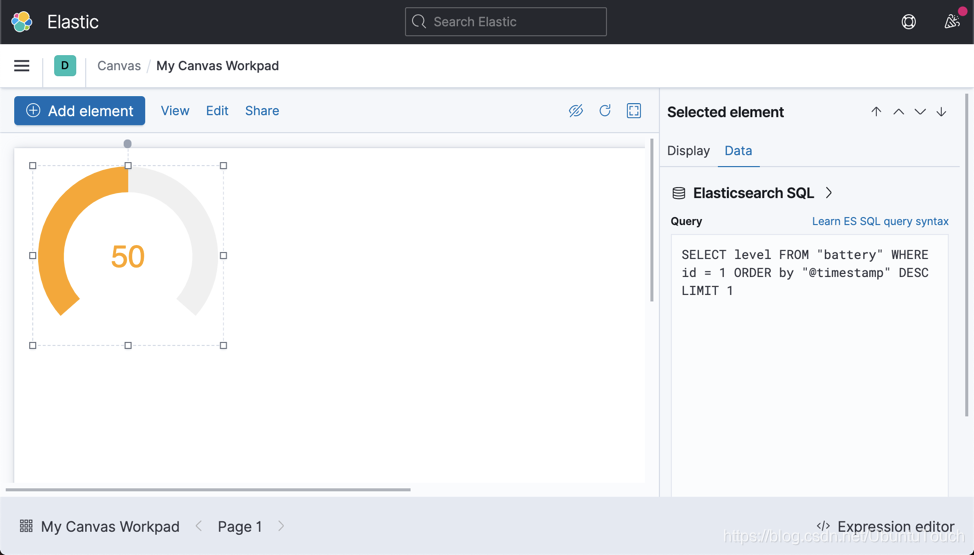Viewport: 974px width, 555px height.
Task: Click the Canvas breadcrumb link
Action: (119, 66)
